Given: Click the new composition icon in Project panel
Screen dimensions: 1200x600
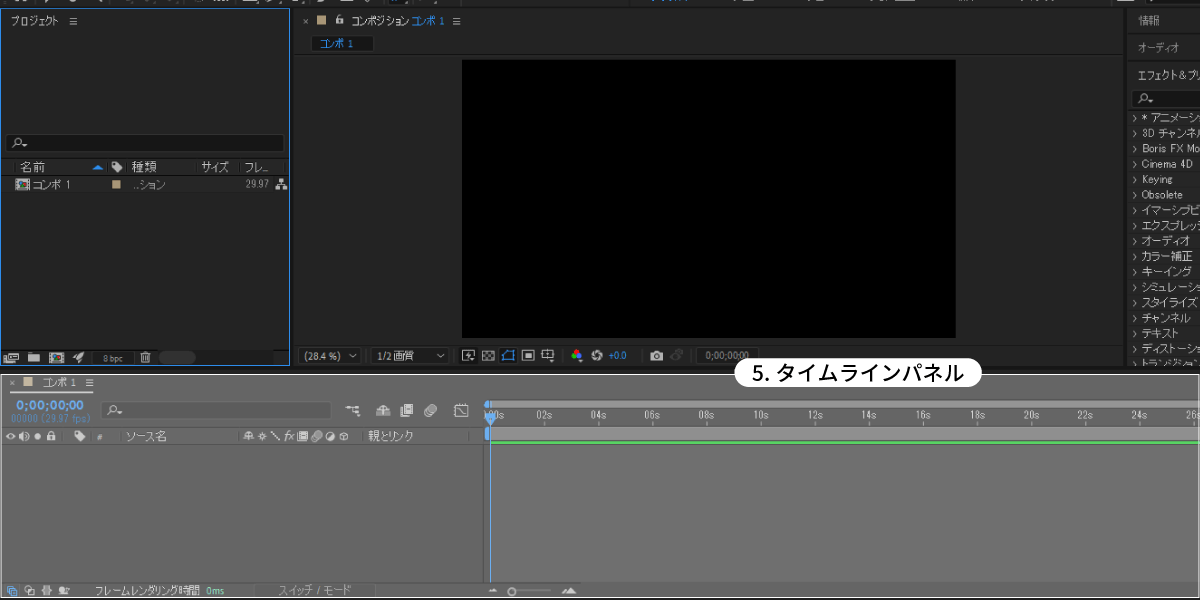Looking at the screenshot, I should point(56,357).
